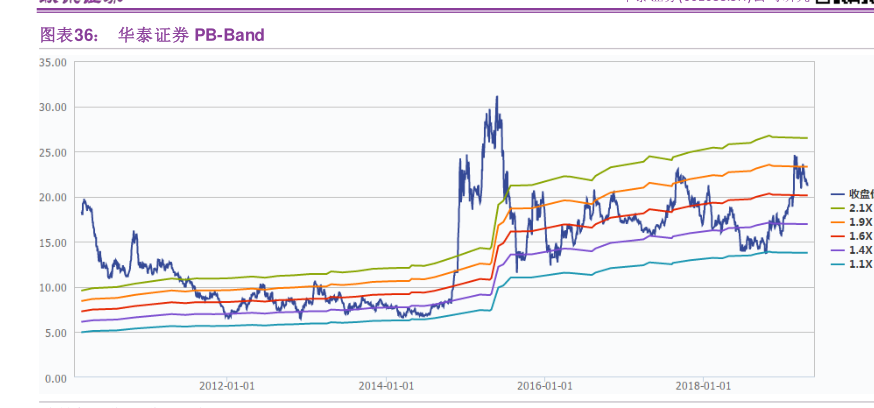Click the red 1.6X legend line marker
This screenshot has width=874, height=408.
(x=837, y=235)
